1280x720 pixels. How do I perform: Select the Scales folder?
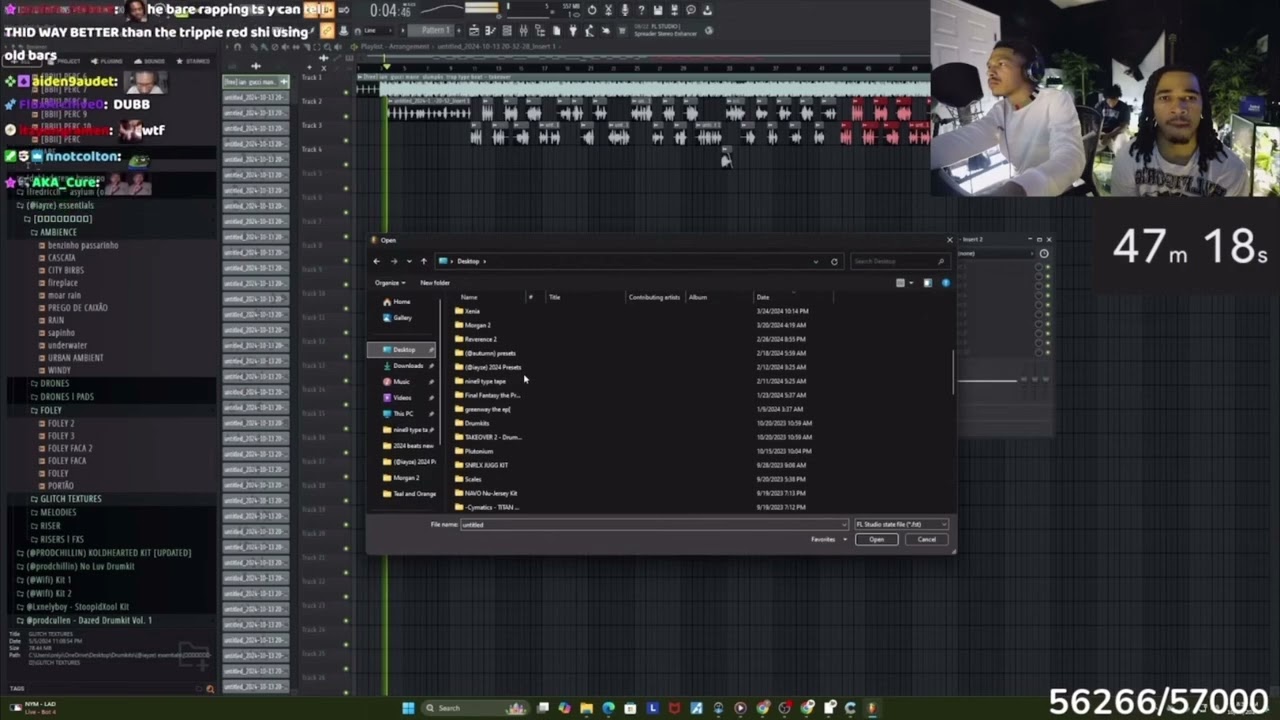click(468, 479)
